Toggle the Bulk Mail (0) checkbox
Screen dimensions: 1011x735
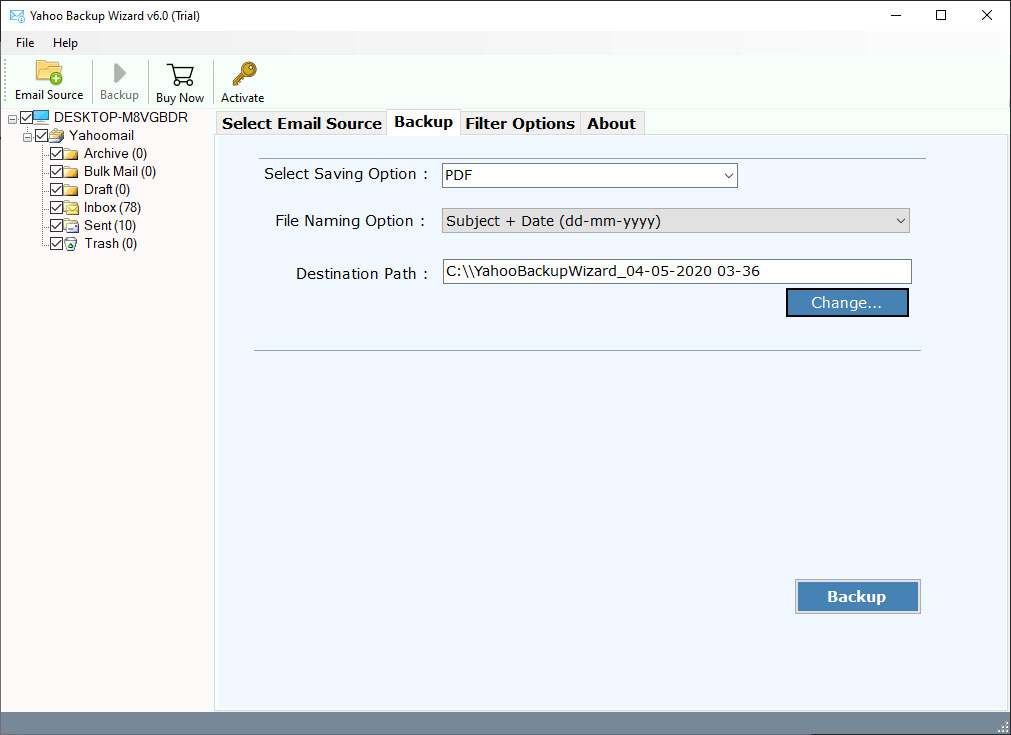click(57, 172)
